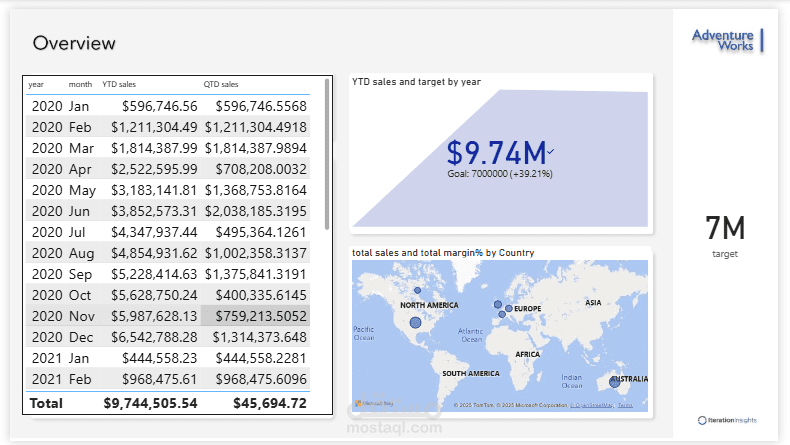
Task: Click the NORTH AMERICA label on map
Action: (429, 305)
